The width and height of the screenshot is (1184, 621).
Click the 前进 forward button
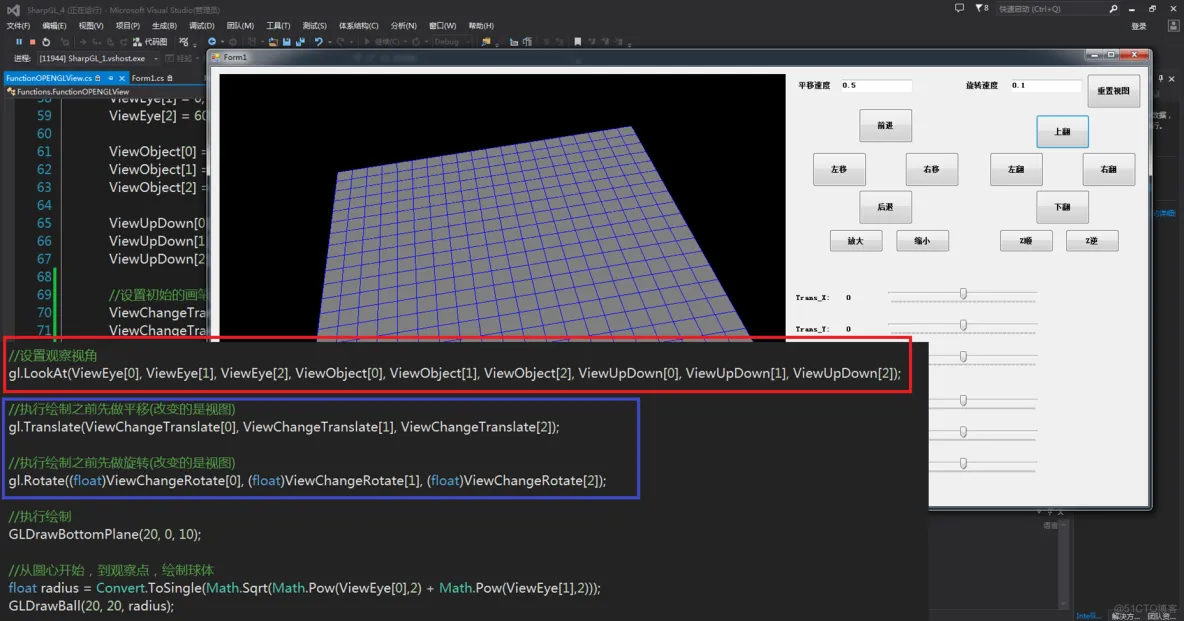click(x=885, y=125)
